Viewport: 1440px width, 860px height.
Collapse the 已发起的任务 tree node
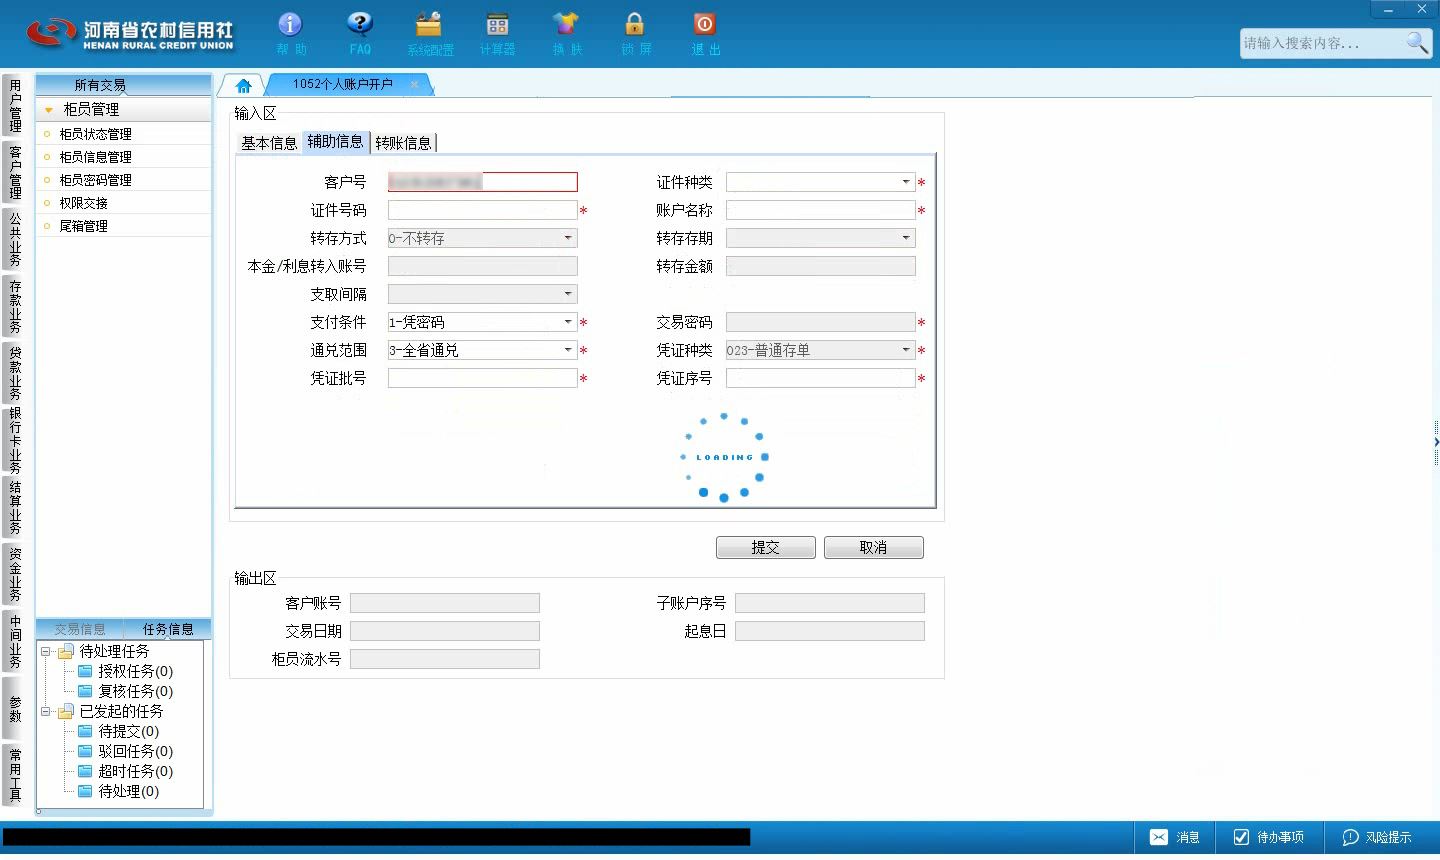click(x=45, y=712)
